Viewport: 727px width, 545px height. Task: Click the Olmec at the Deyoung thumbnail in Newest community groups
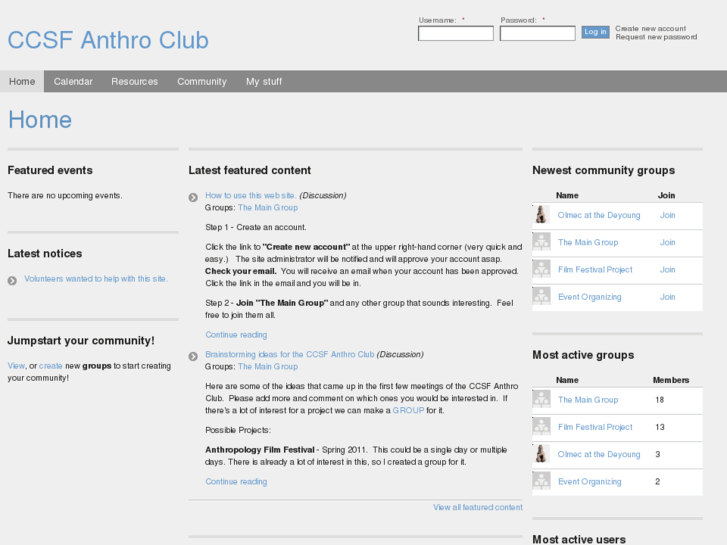(x=541, y=215)
